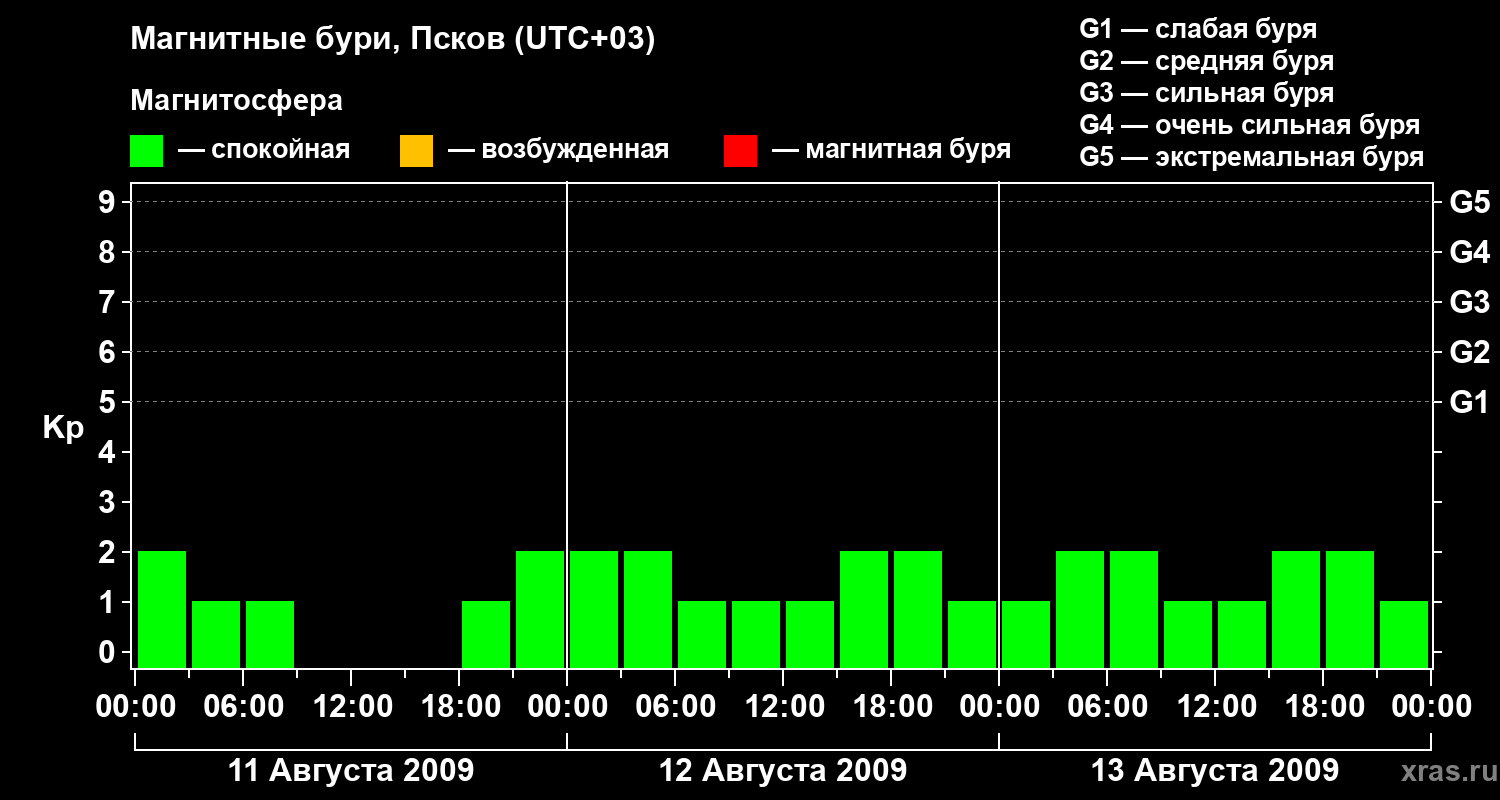1500x800 pixels.
Task: Click the 13 August 06:00–09:00 bar
Action: pyautogui.click(x=1134, y=609)
